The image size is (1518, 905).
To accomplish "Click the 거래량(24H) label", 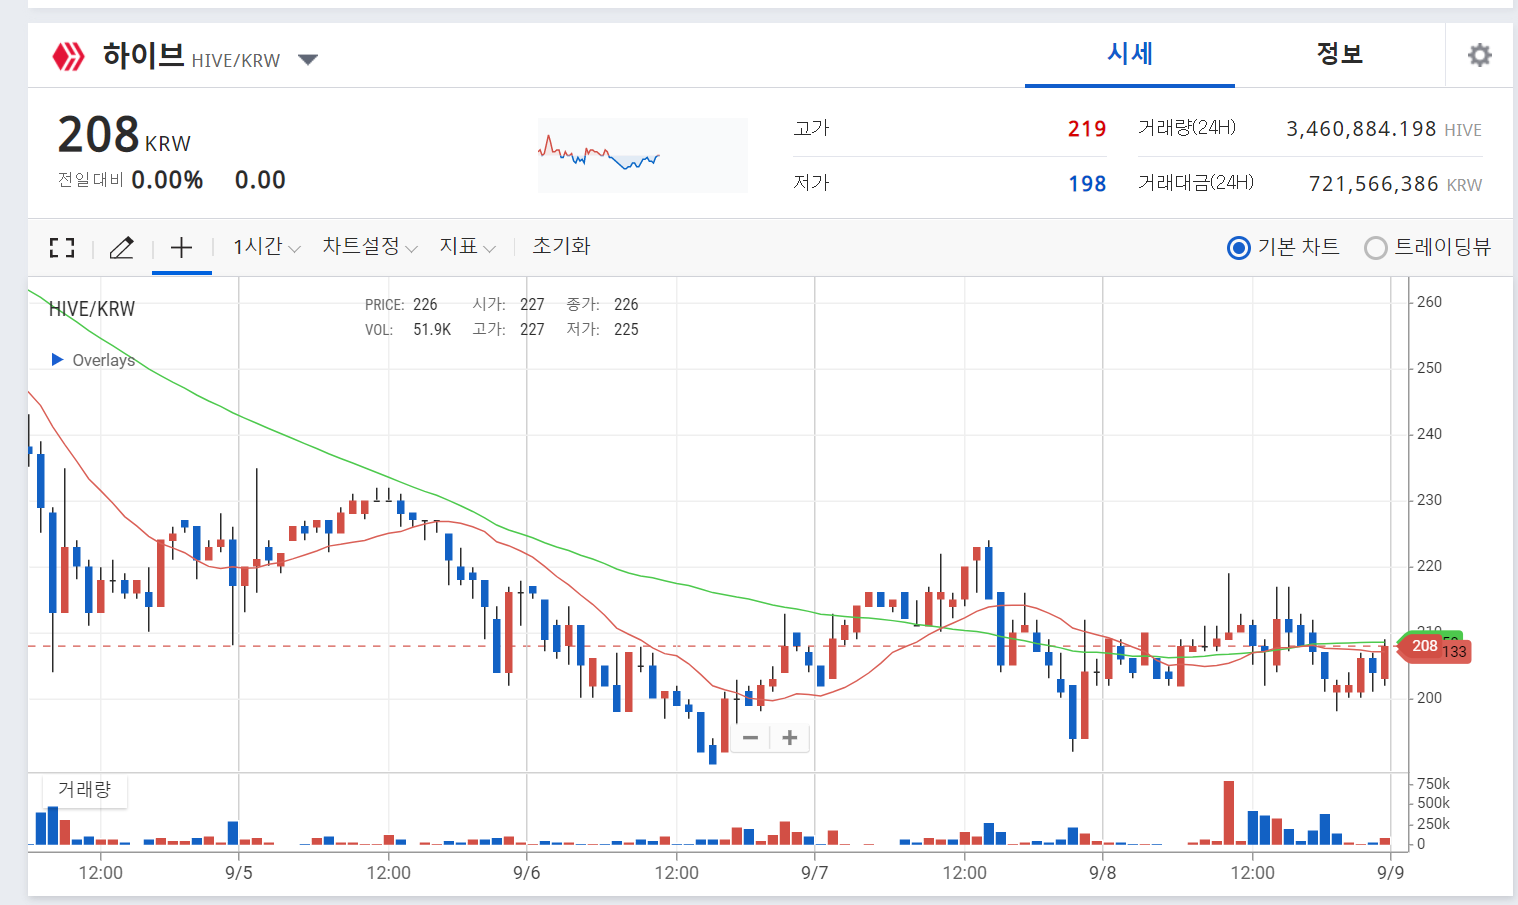I will coord(1187,127).
